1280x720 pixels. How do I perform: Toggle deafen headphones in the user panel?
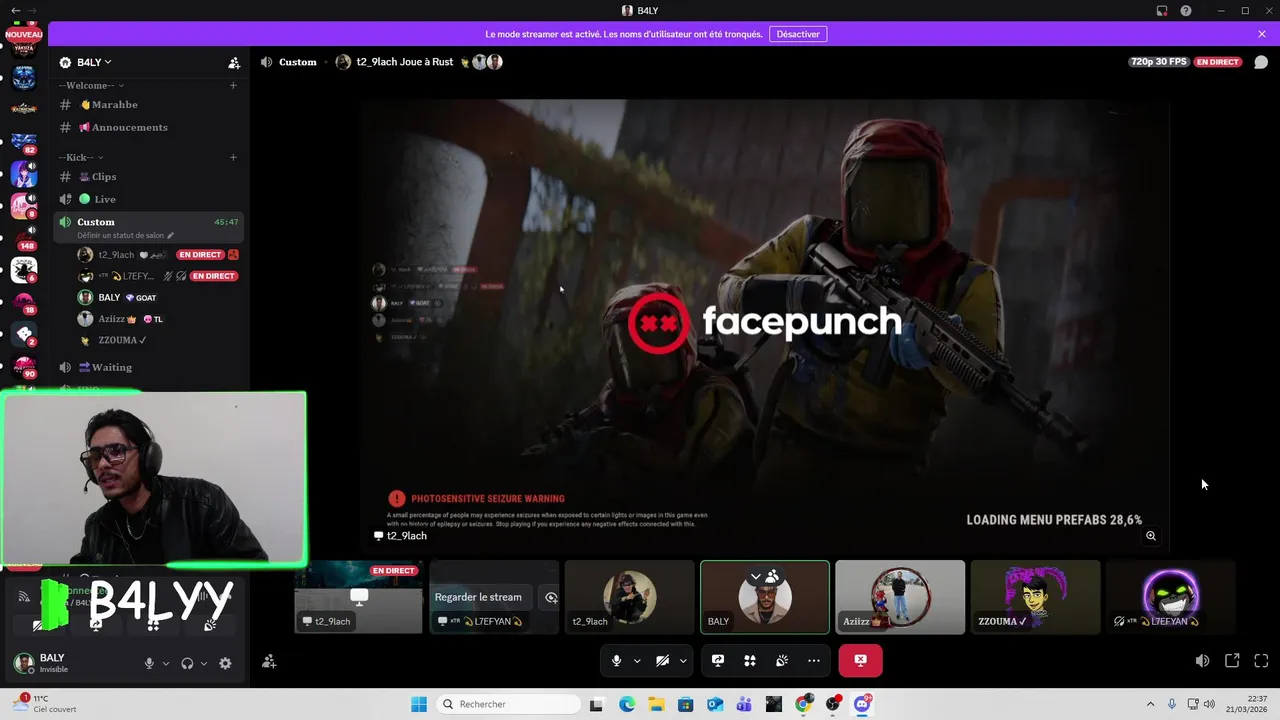[x=187, y=663]
